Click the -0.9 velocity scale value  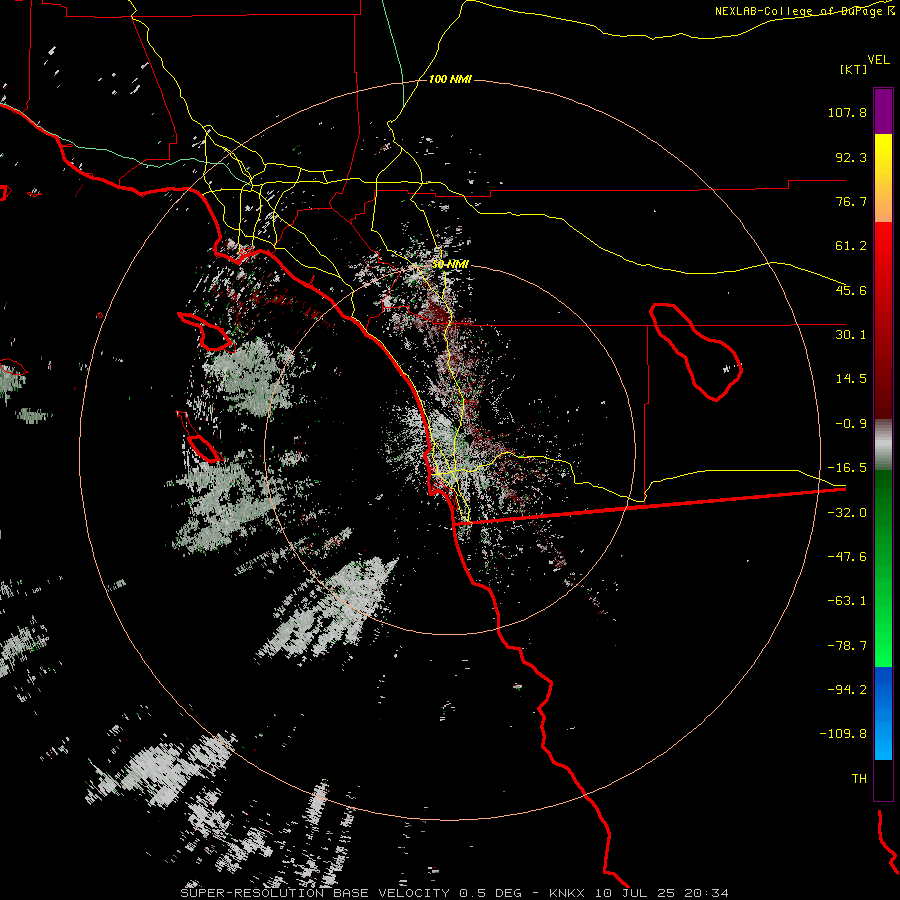[851, 424]
